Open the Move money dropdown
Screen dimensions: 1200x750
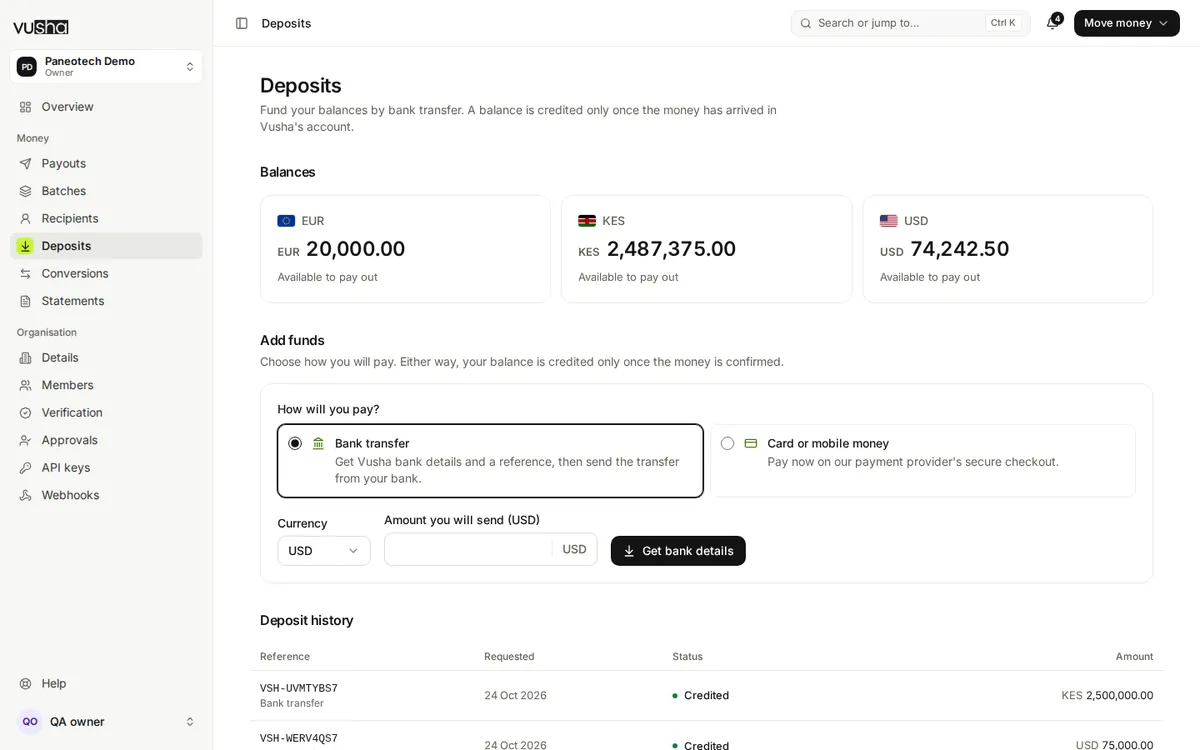click(1127, 23)
